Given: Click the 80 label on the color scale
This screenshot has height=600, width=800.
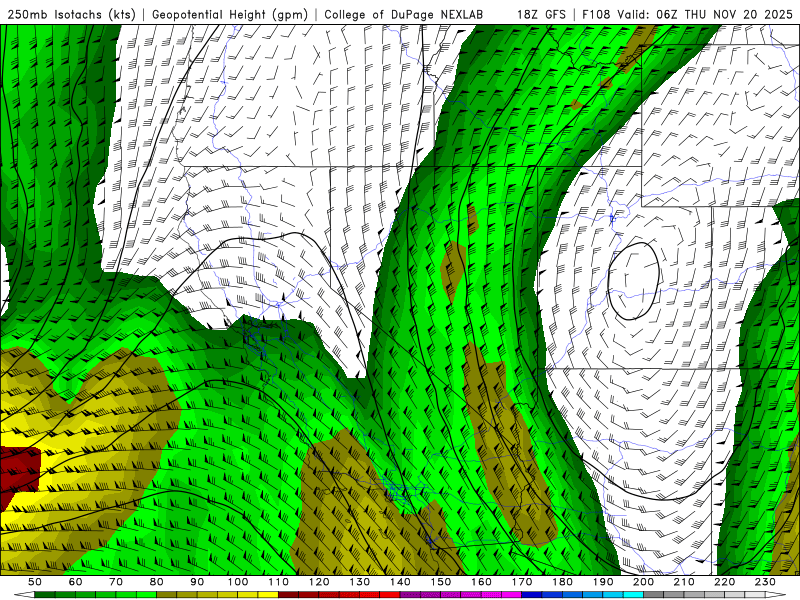Looking at the screenshot, I should point(157,582).
